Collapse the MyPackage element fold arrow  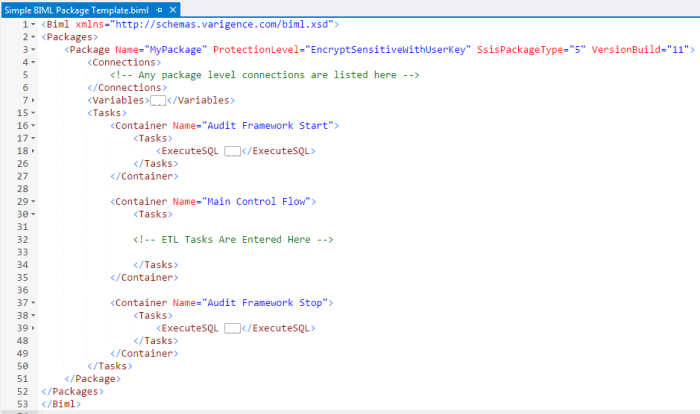[34, 49]
